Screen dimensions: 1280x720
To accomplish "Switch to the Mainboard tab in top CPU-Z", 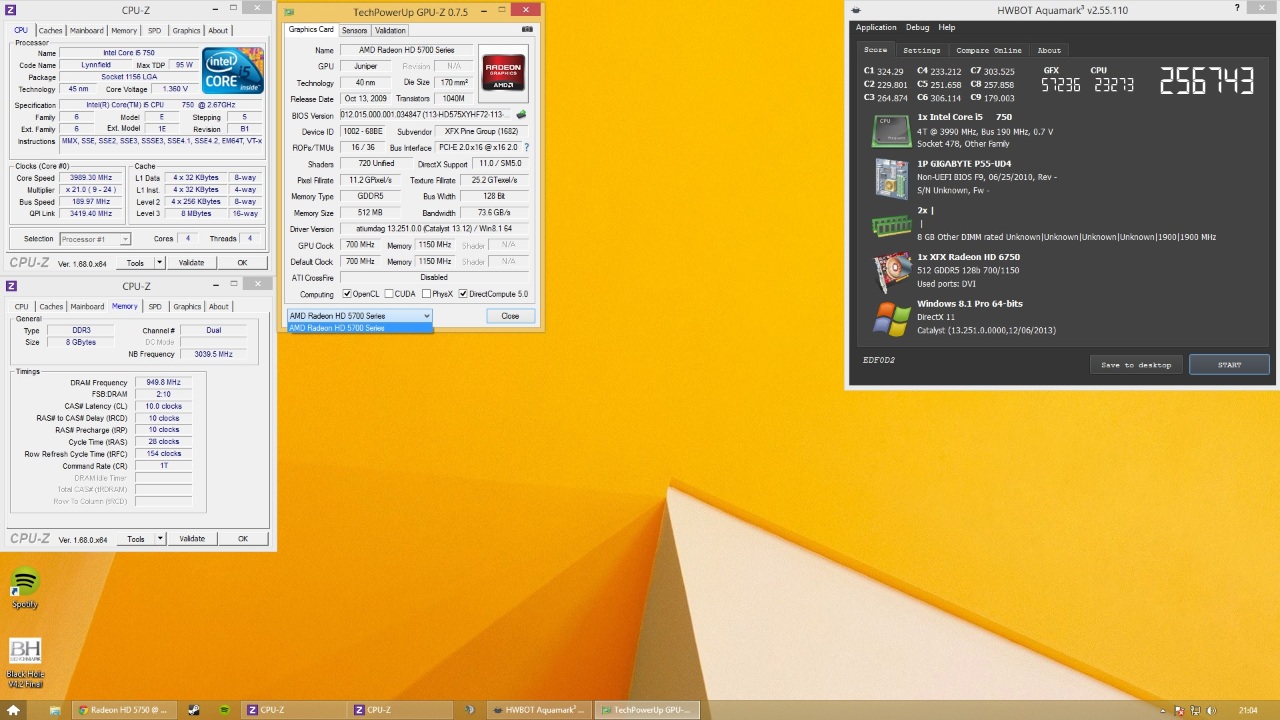I will [x=87, y=31].
